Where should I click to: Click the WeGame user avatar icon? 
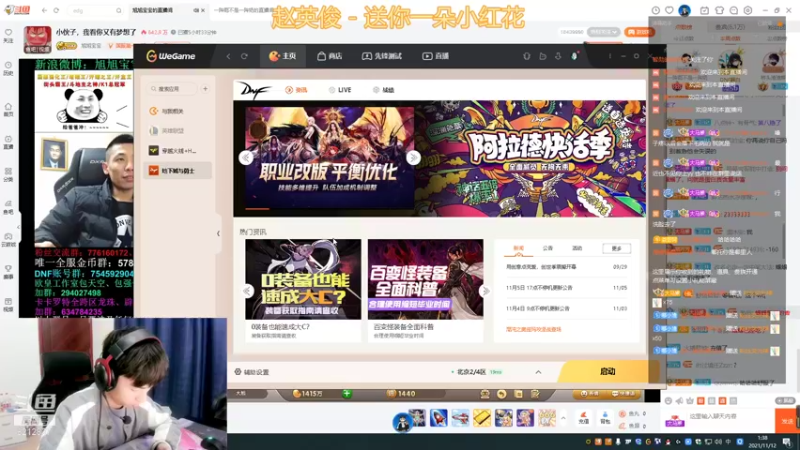(x=574, y=56)
